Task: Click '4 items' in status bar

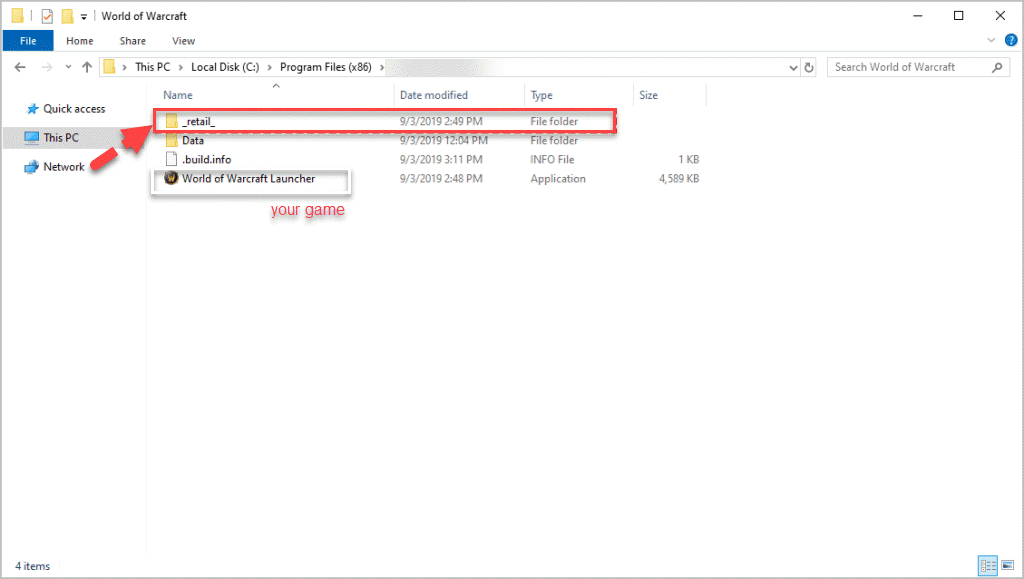Action: [33, 566]
